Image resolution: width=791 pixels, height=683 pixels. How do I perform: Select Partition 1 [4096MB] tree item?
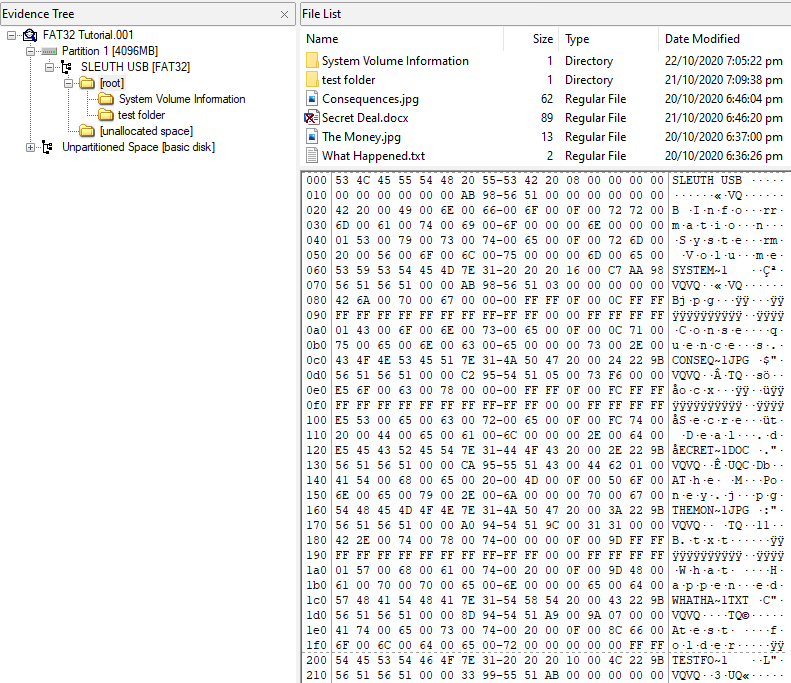click(x=110, y=51)
